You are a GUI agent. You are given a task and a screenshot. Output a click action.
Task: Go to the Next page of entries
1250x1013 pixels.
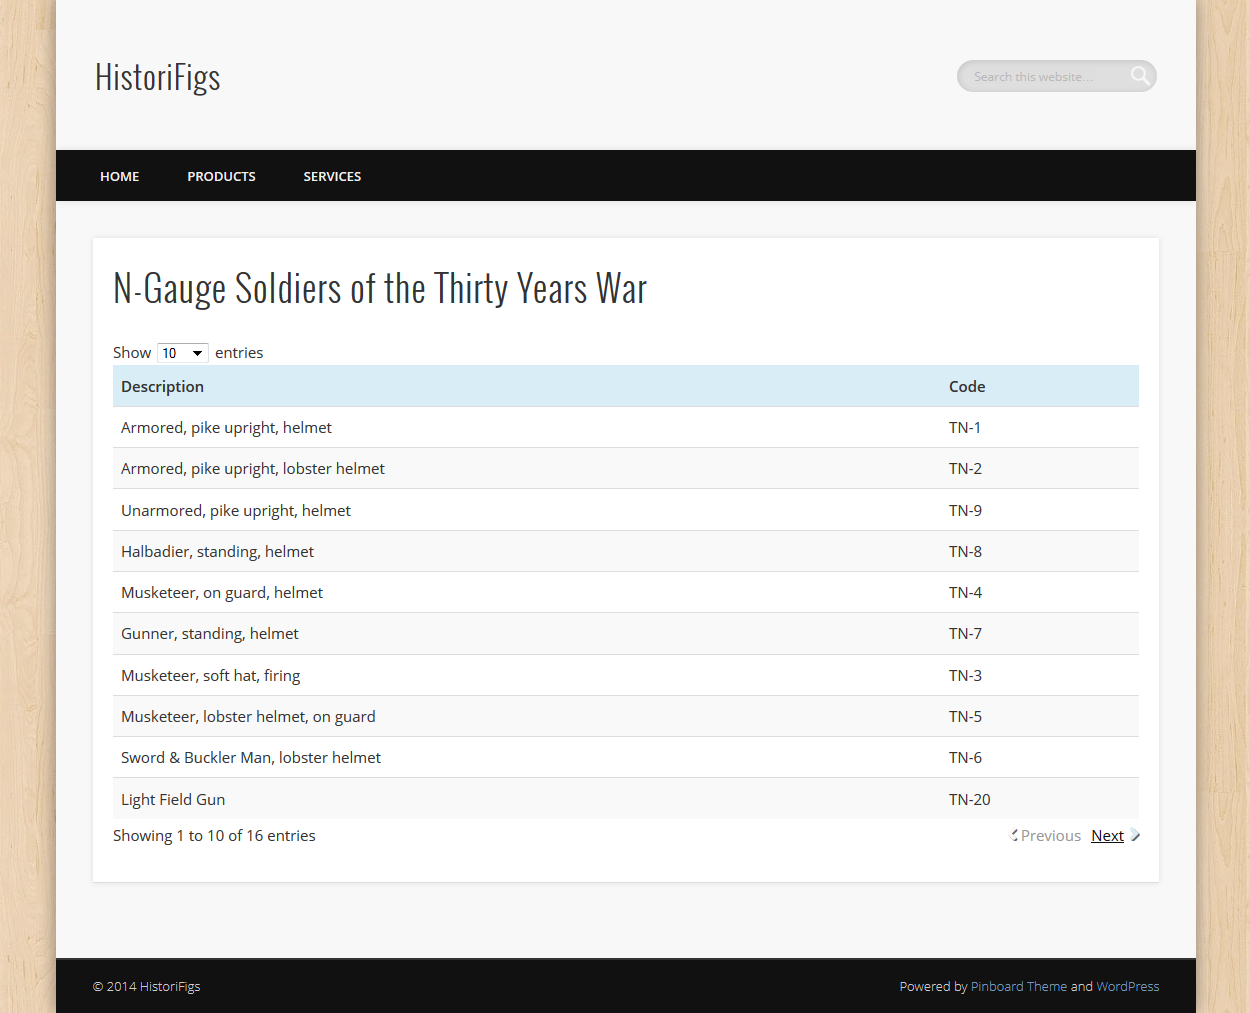tap(1107, 836)
